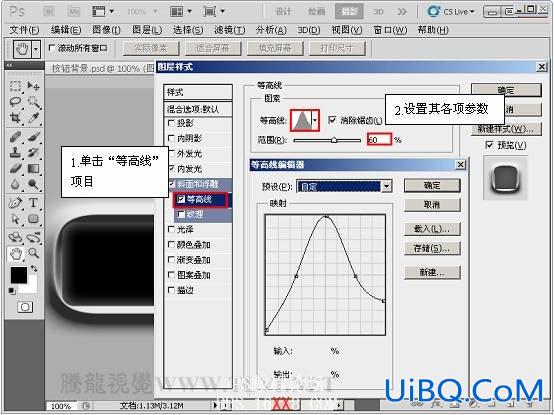Swap foreground and background colors
This screenshot has width=554, height=415.
(x=34, y=269)
